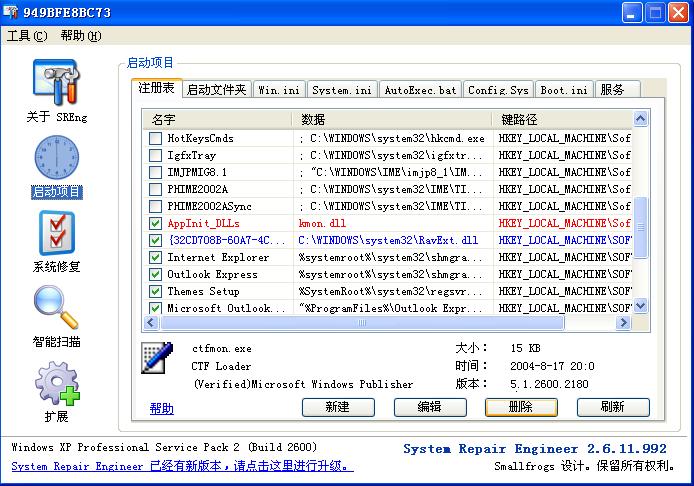Select the startup items clock icon

[57, 158]
